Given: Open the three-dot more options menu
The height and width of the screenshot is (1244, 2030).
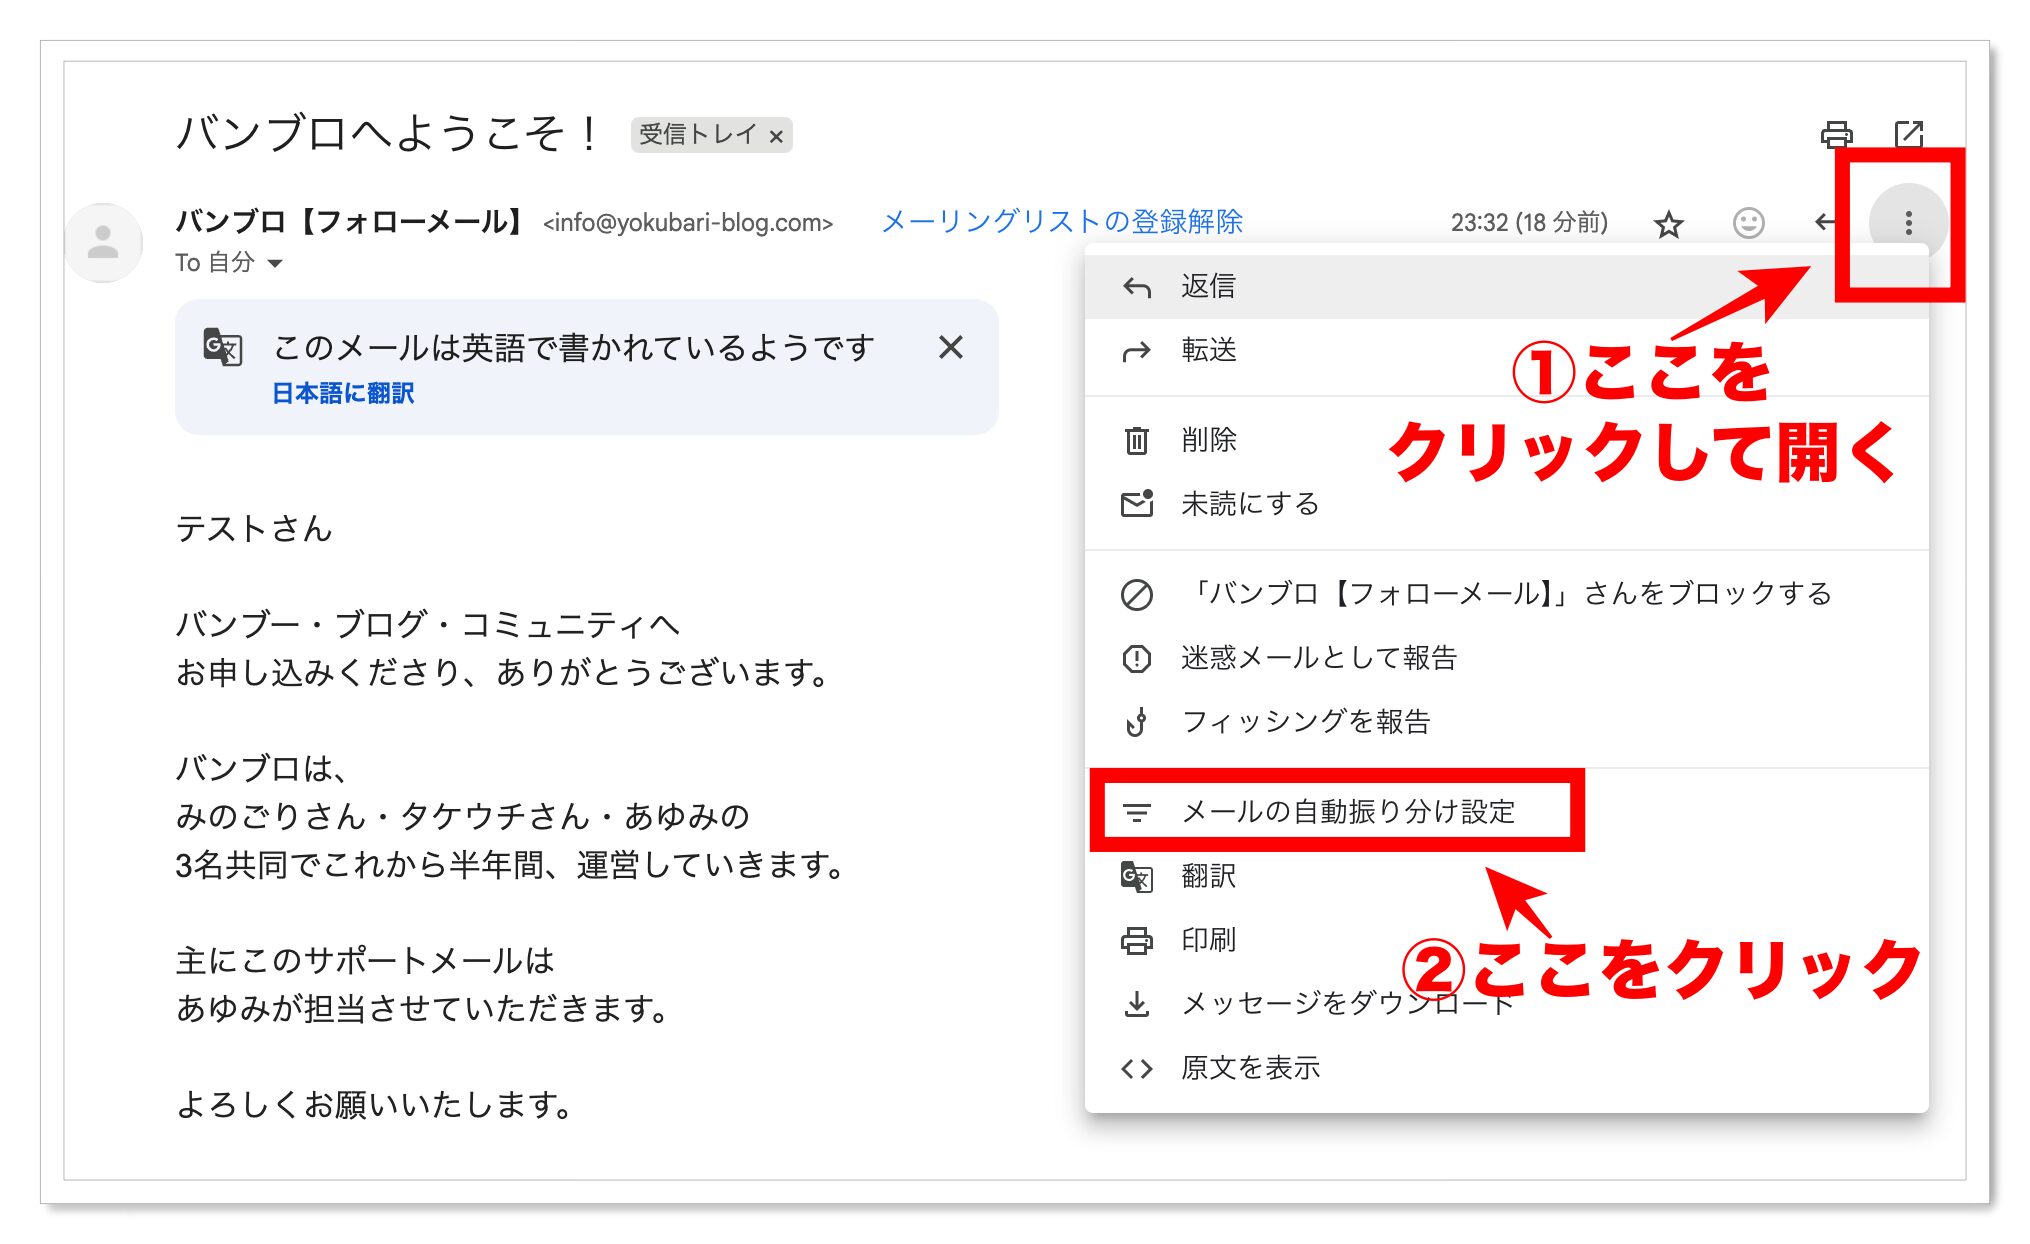Looking at the screenshot, I should [x=1908, y=223].
